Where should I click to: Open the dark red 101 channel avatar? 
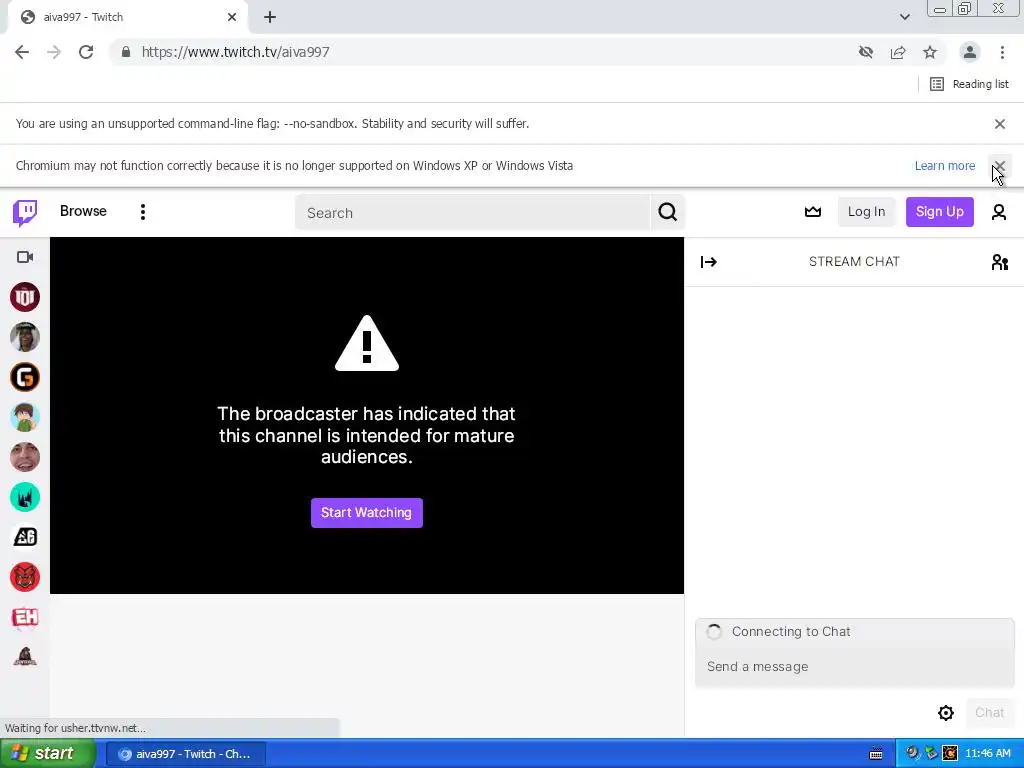(25, 297)
